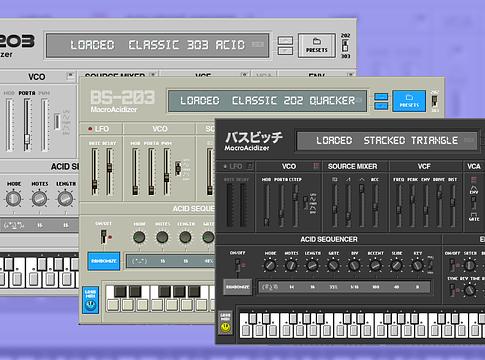Screen dimensions: 485x360
Task: Click the NOTES knob in dark sequencer
Action: click(291, 266)
